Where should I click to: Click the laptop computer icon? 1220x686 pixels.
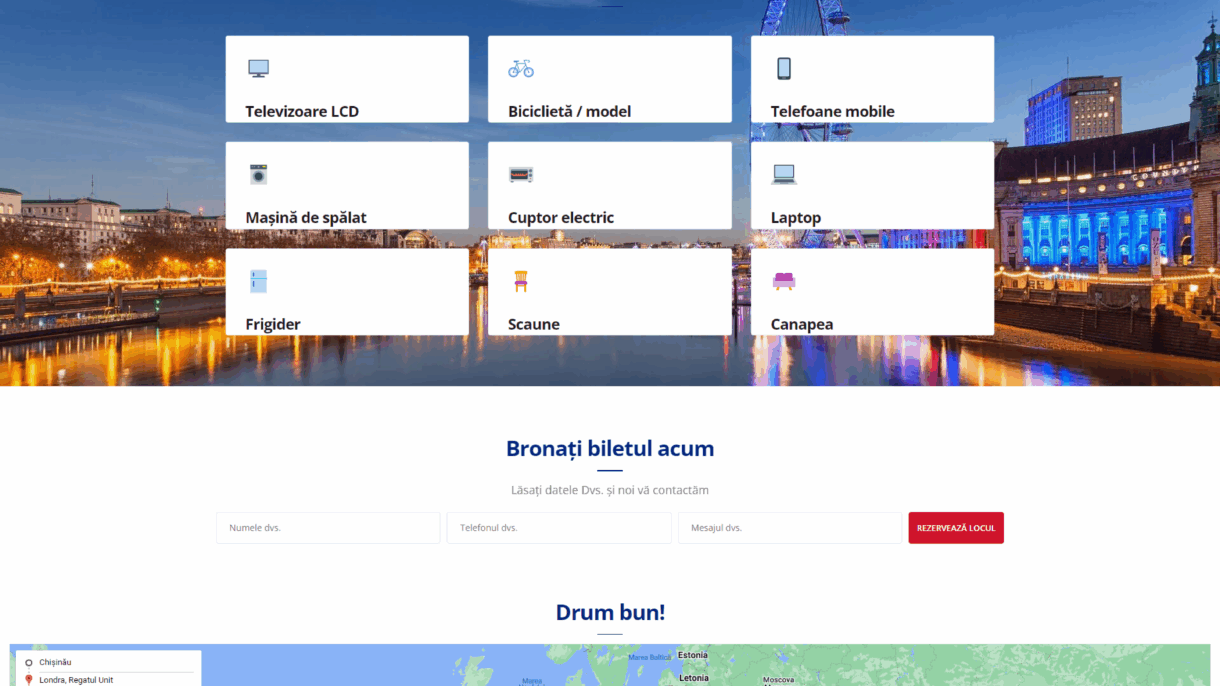pyautogui.click(x=784, y=175)
